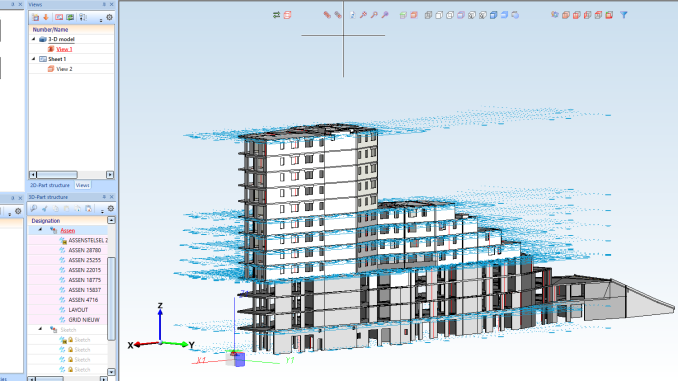Screen dimensions: 678x381
Task: Select ASSEN 22015 in part list
Action: [84, 270]
